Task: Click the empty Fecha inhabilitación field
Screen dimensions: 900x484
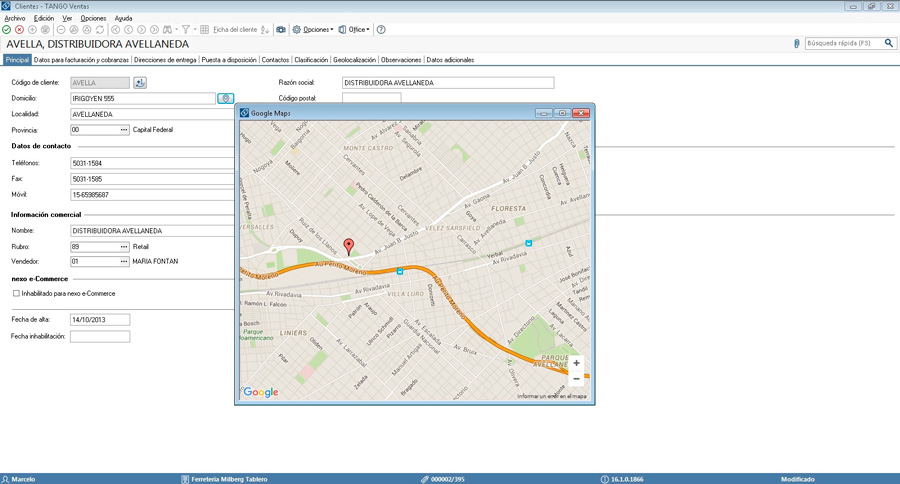Action: 100,336
